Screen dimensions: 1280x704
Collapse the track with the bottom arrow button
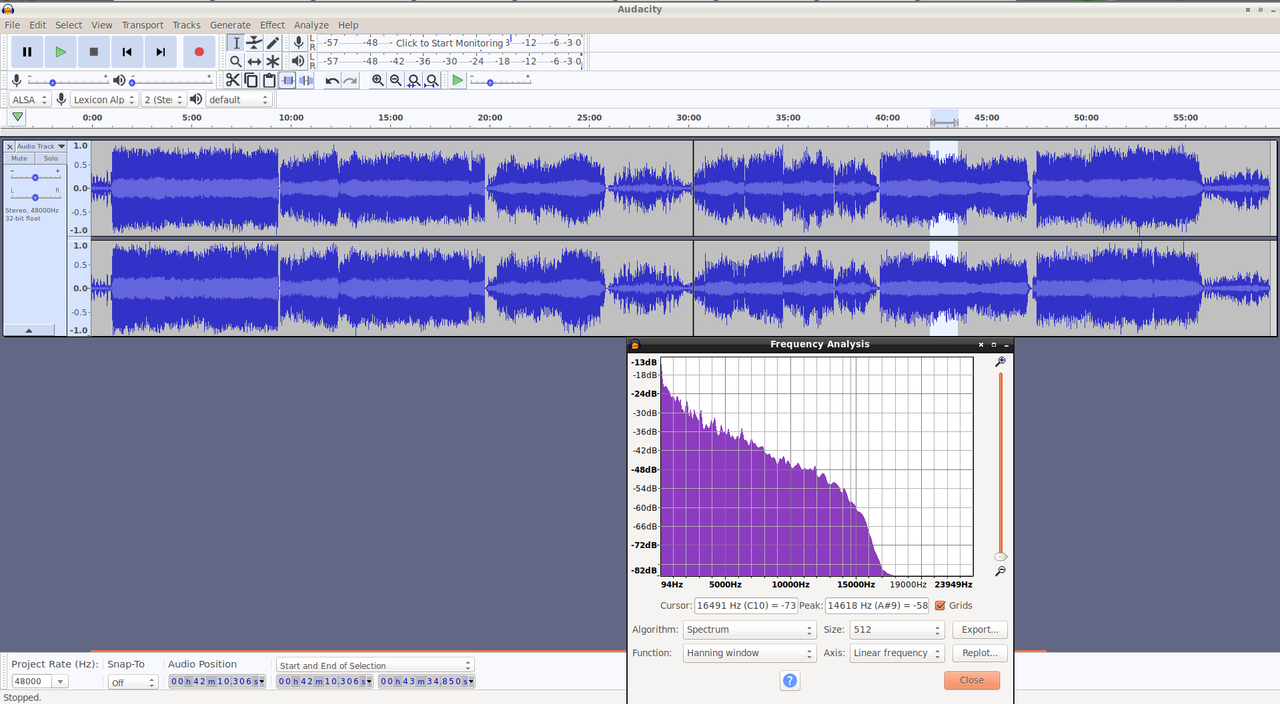[28, 329]
